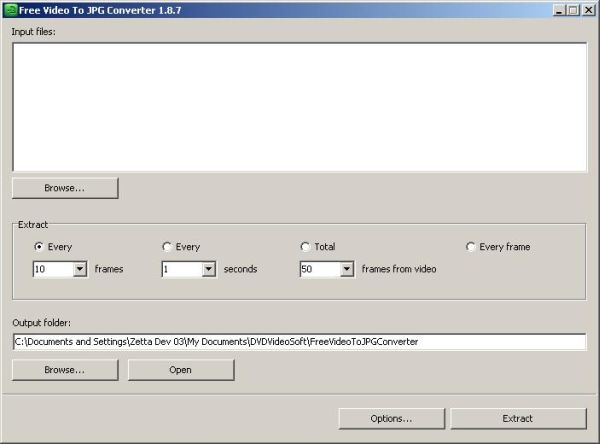The image size is (600, 444).
Task: Browse for the output folder
Action: click(65, 370)
